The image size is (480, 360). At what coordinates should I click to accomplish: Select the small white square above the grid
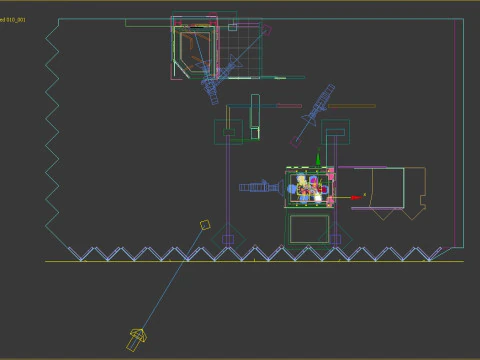point(233,27)
